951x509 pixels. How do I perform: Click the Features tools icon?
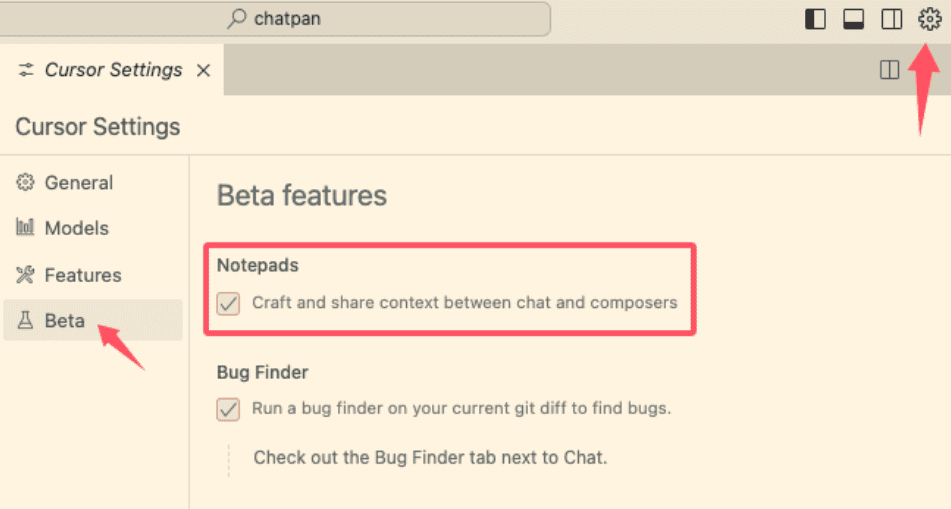(25, 275)
